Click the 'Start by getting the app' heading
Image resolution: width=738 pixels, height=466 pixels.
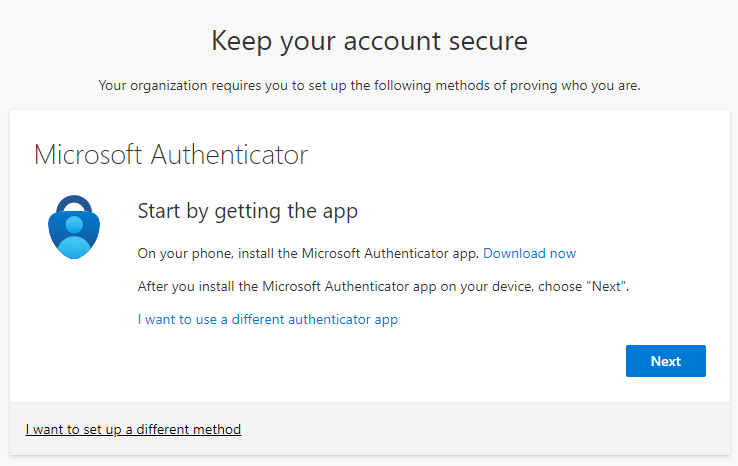click(247, 211)
